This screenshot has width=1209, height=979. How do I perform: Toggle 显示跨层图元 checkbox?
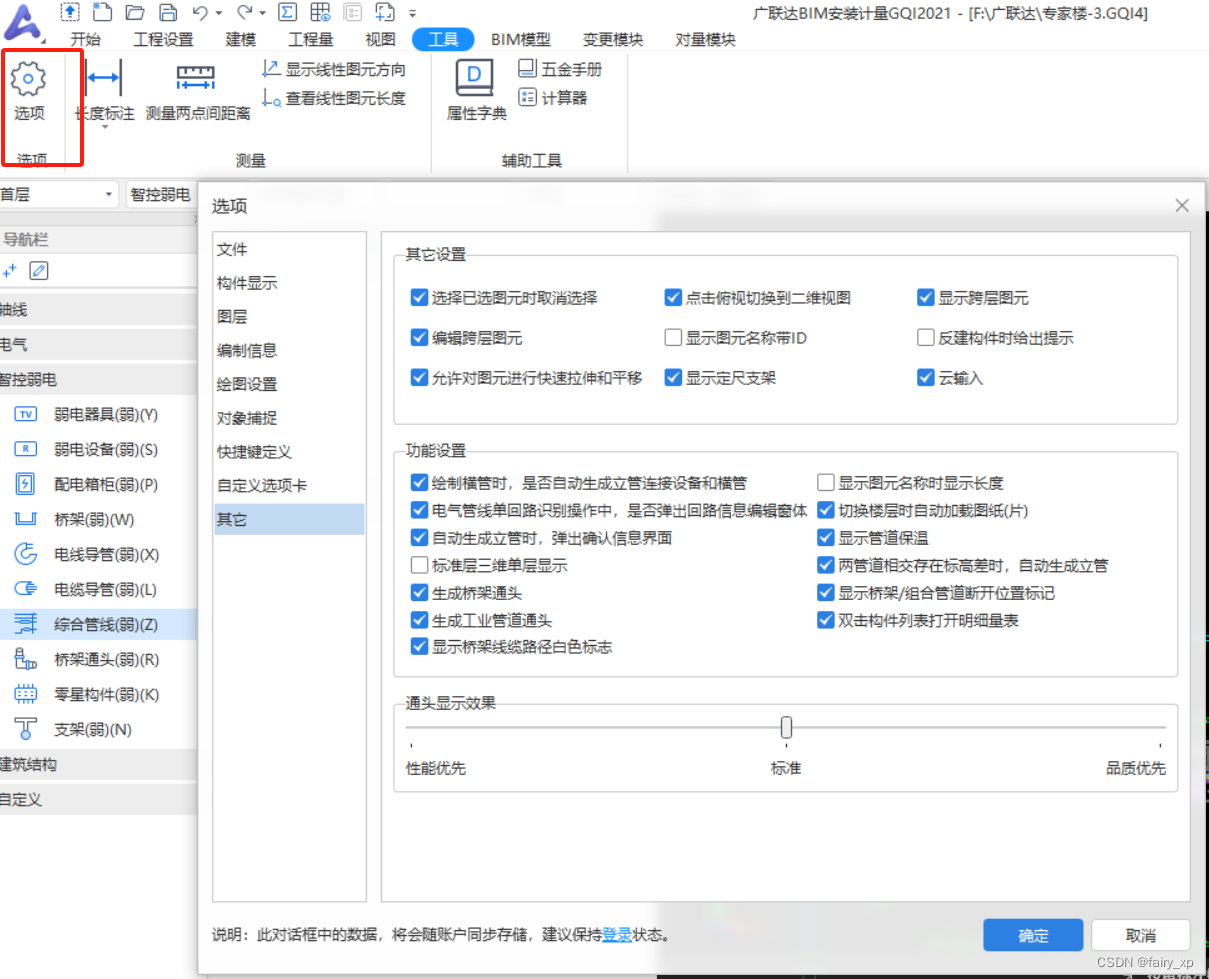(x=926, y=298)
